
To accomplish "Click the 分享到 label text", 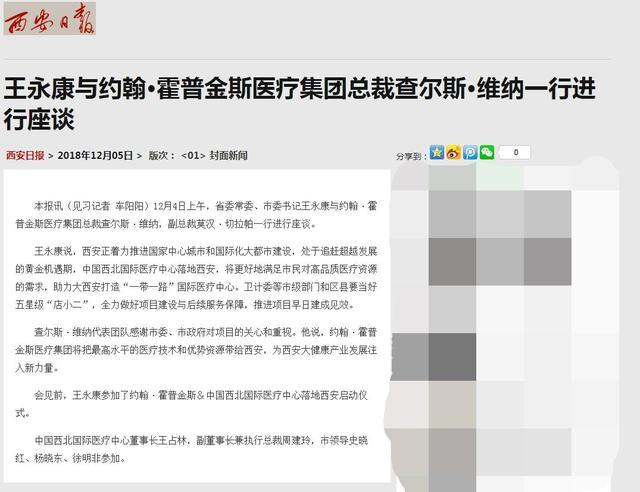I will (411, 156).
